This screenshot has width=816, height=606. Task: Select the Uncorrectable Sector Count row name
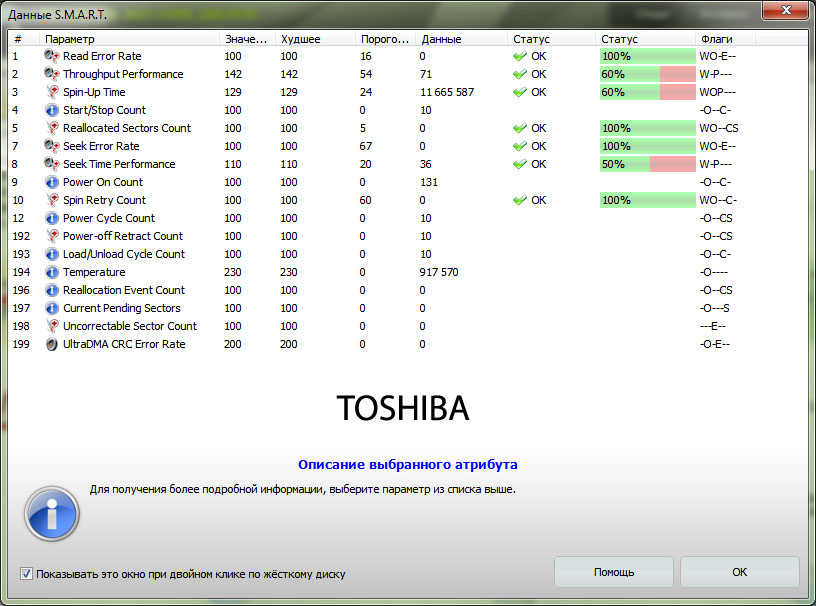click(x=130, y=326)
